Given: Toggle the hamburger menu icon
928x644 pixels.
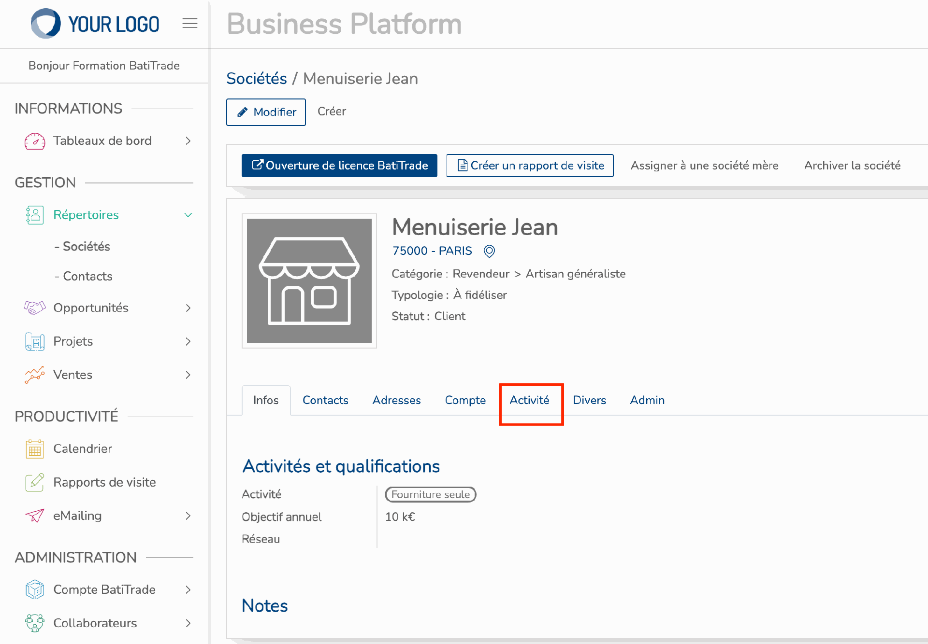Looking at the screenshot, I should [190, 24].
